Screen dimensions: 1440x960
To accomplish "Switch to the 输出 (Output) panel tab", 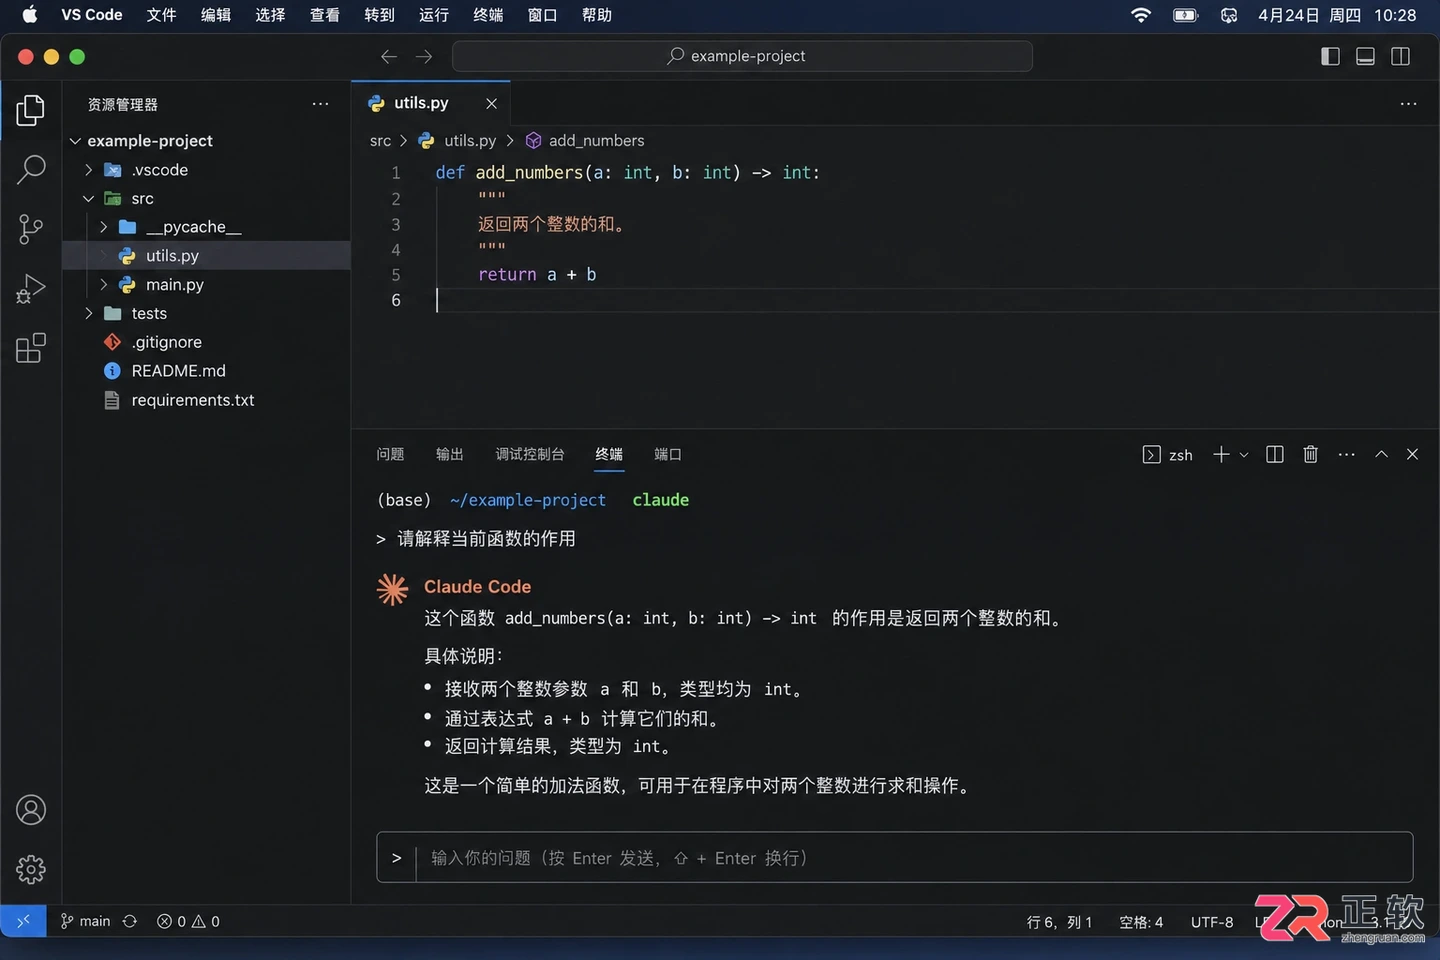I will (450, 454).
